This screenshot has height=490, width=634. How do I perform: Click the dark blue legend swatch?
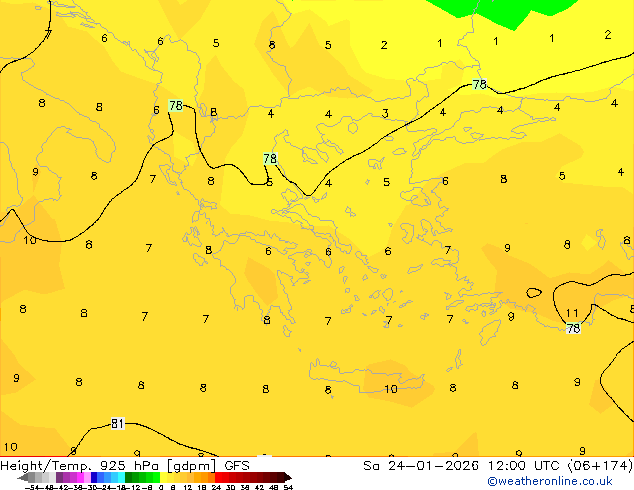94,477
